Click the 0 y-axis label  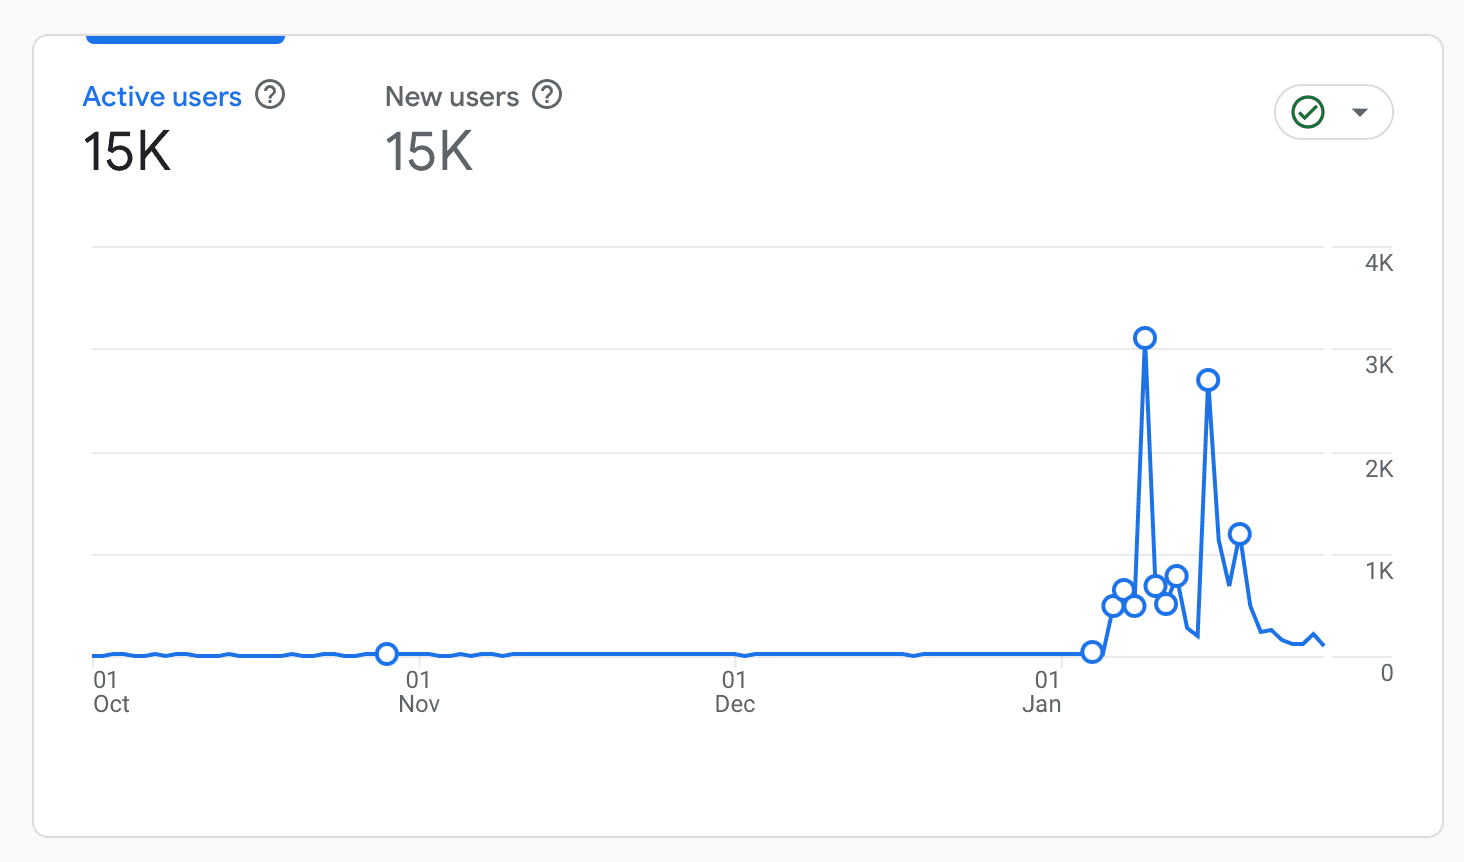tap(1386, 673)
